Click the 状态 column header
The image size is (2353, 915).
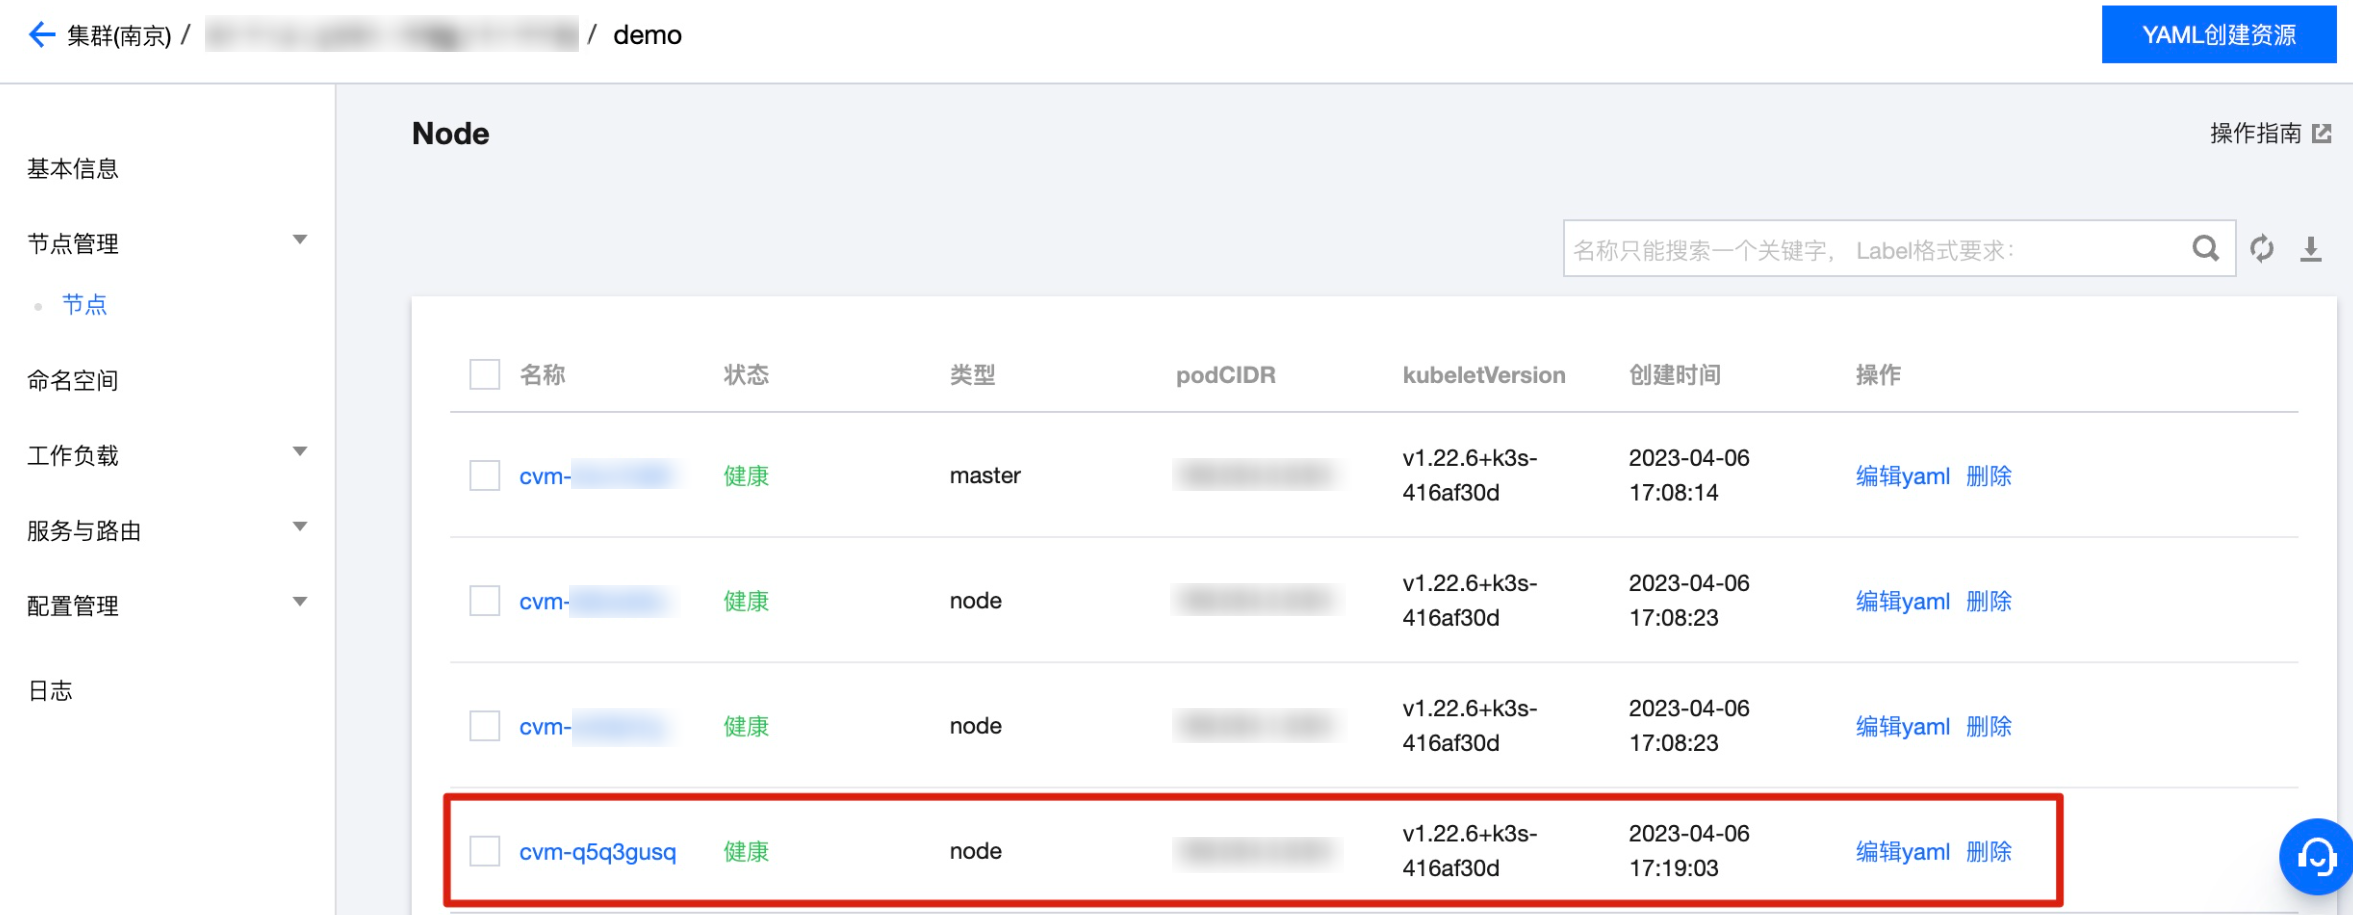746,375
